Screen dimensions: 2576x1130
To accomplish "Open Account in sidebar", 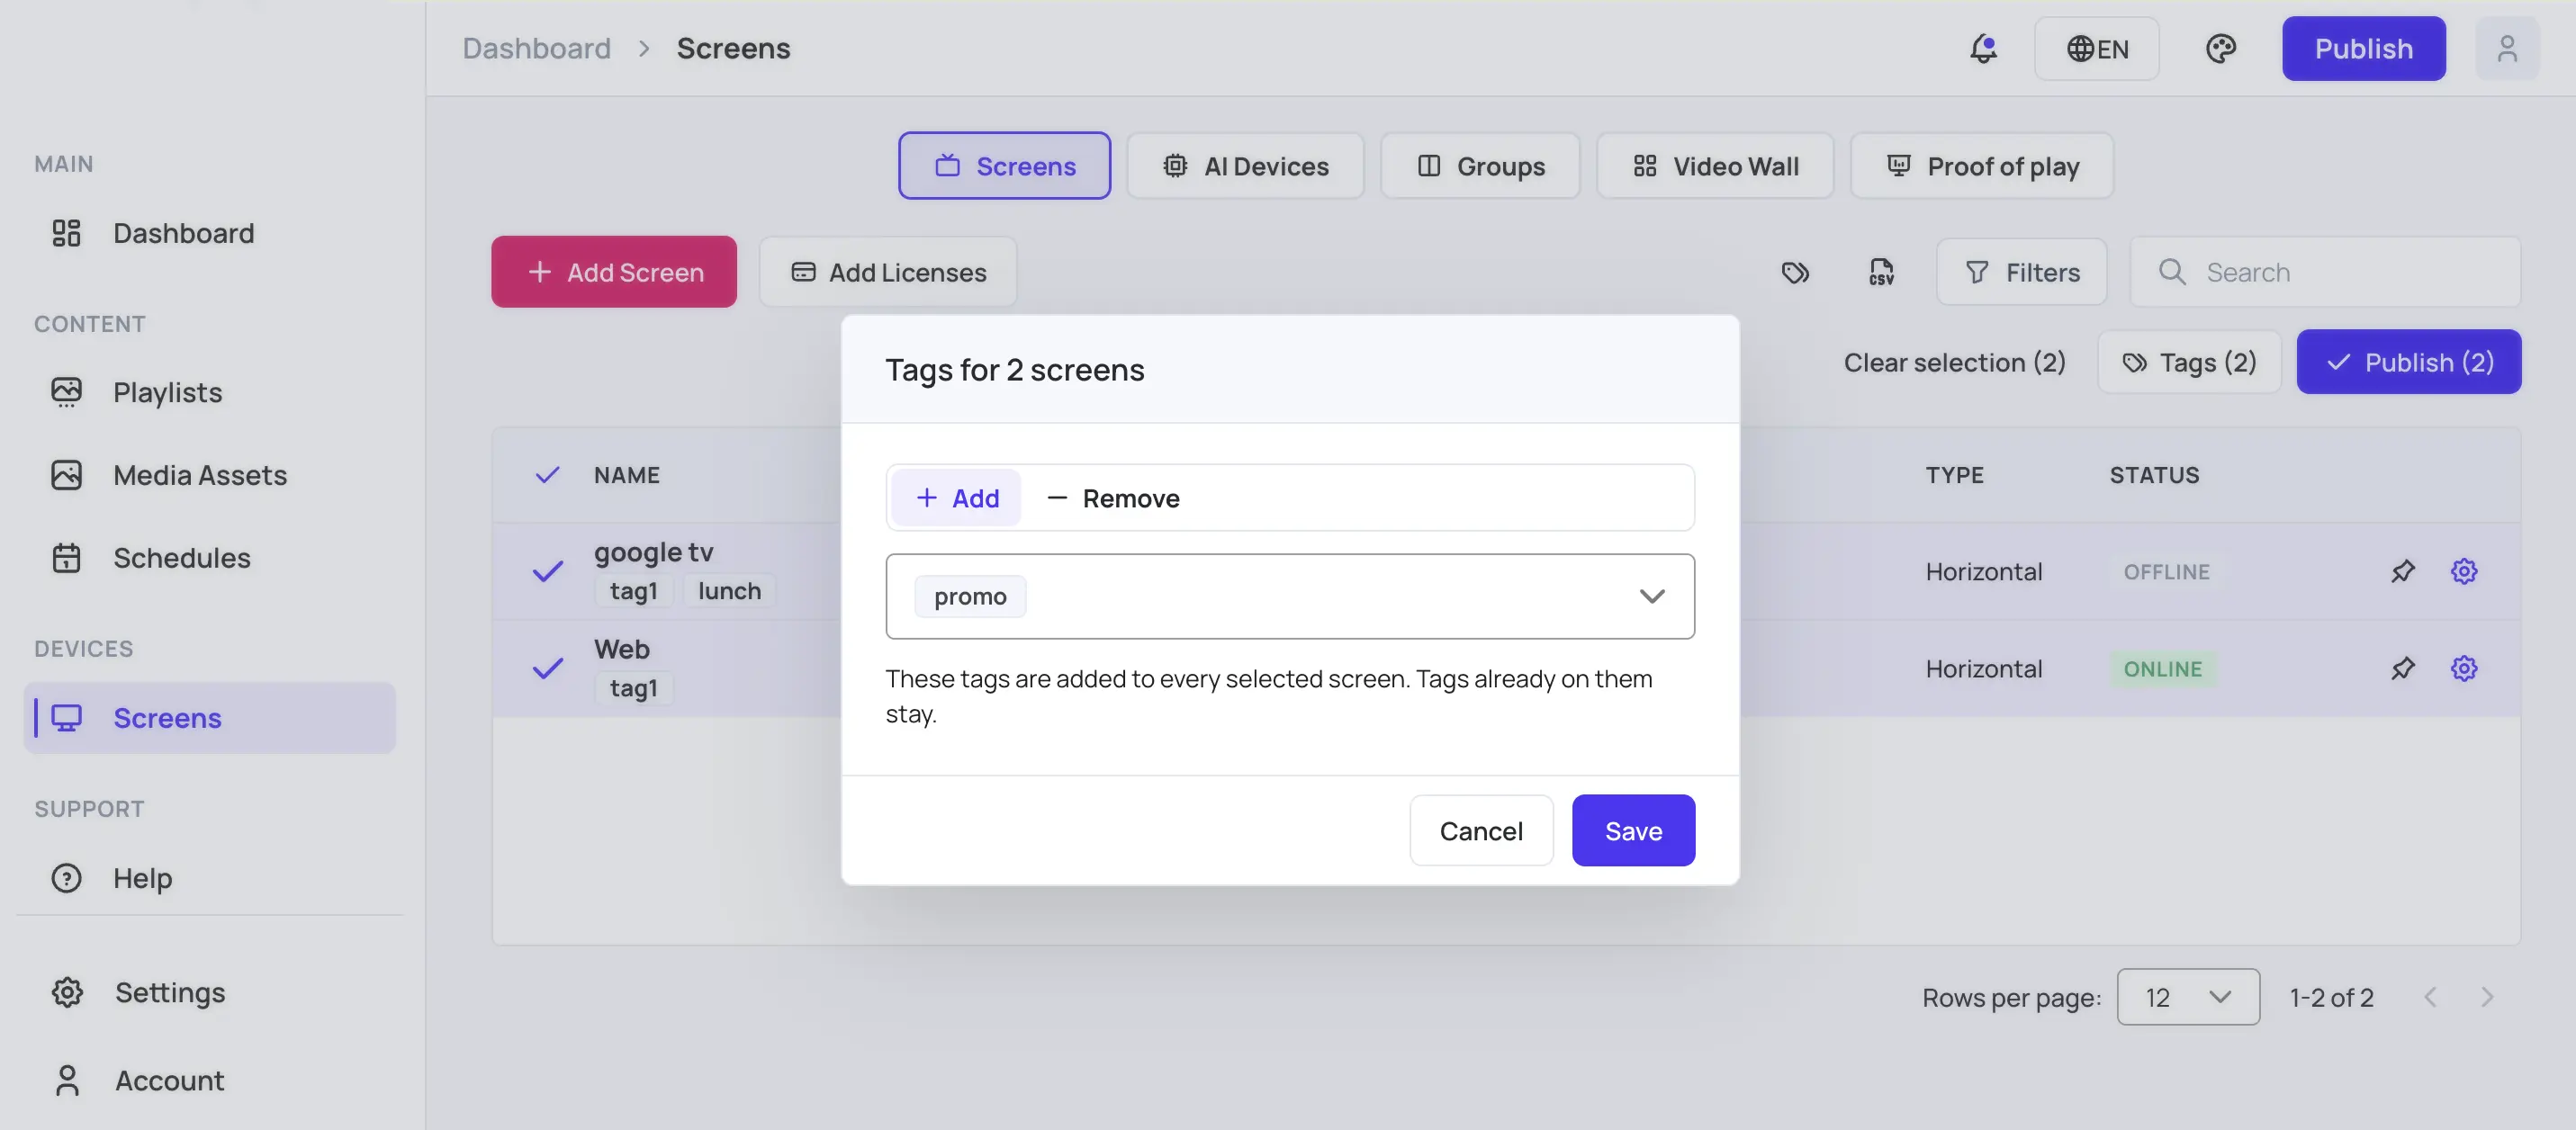I will [209, 1080].
